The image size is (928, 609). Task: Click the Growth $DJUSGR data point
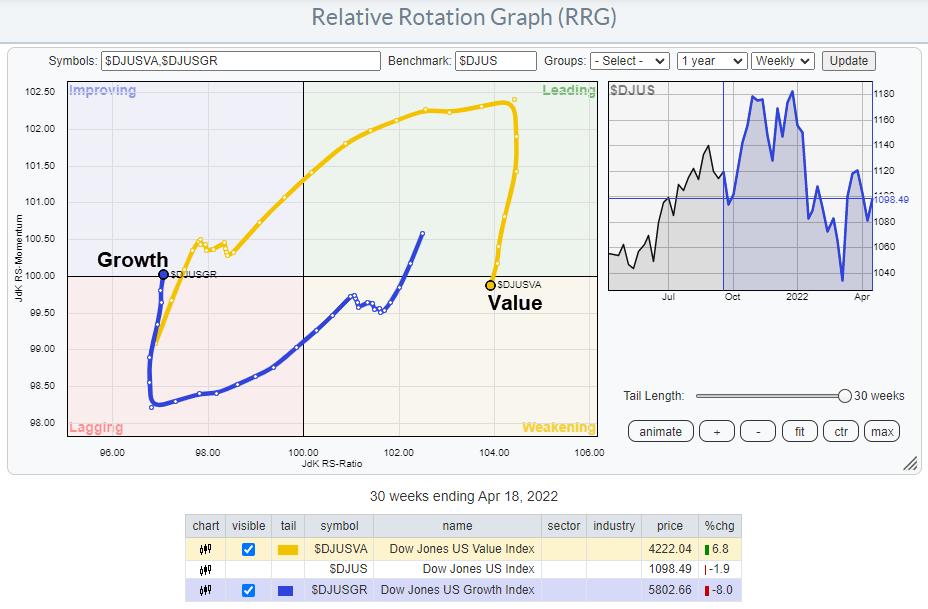tap(164, 274)
